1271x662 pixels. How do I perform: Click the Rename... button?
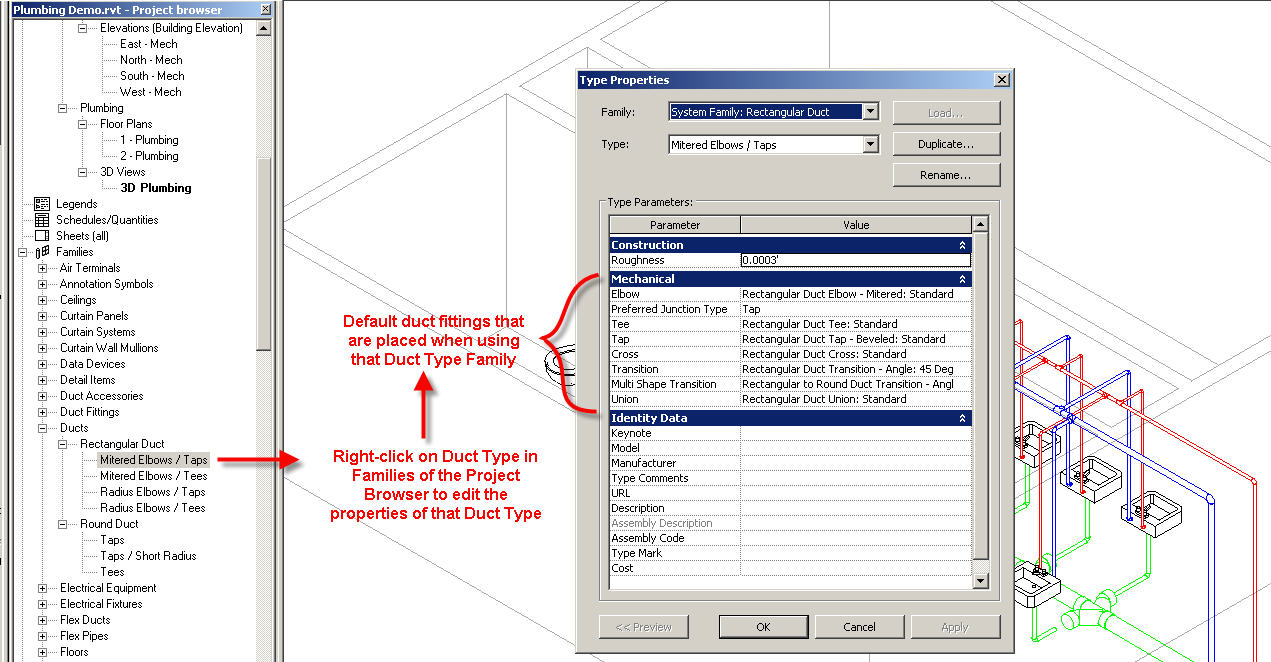946,175
